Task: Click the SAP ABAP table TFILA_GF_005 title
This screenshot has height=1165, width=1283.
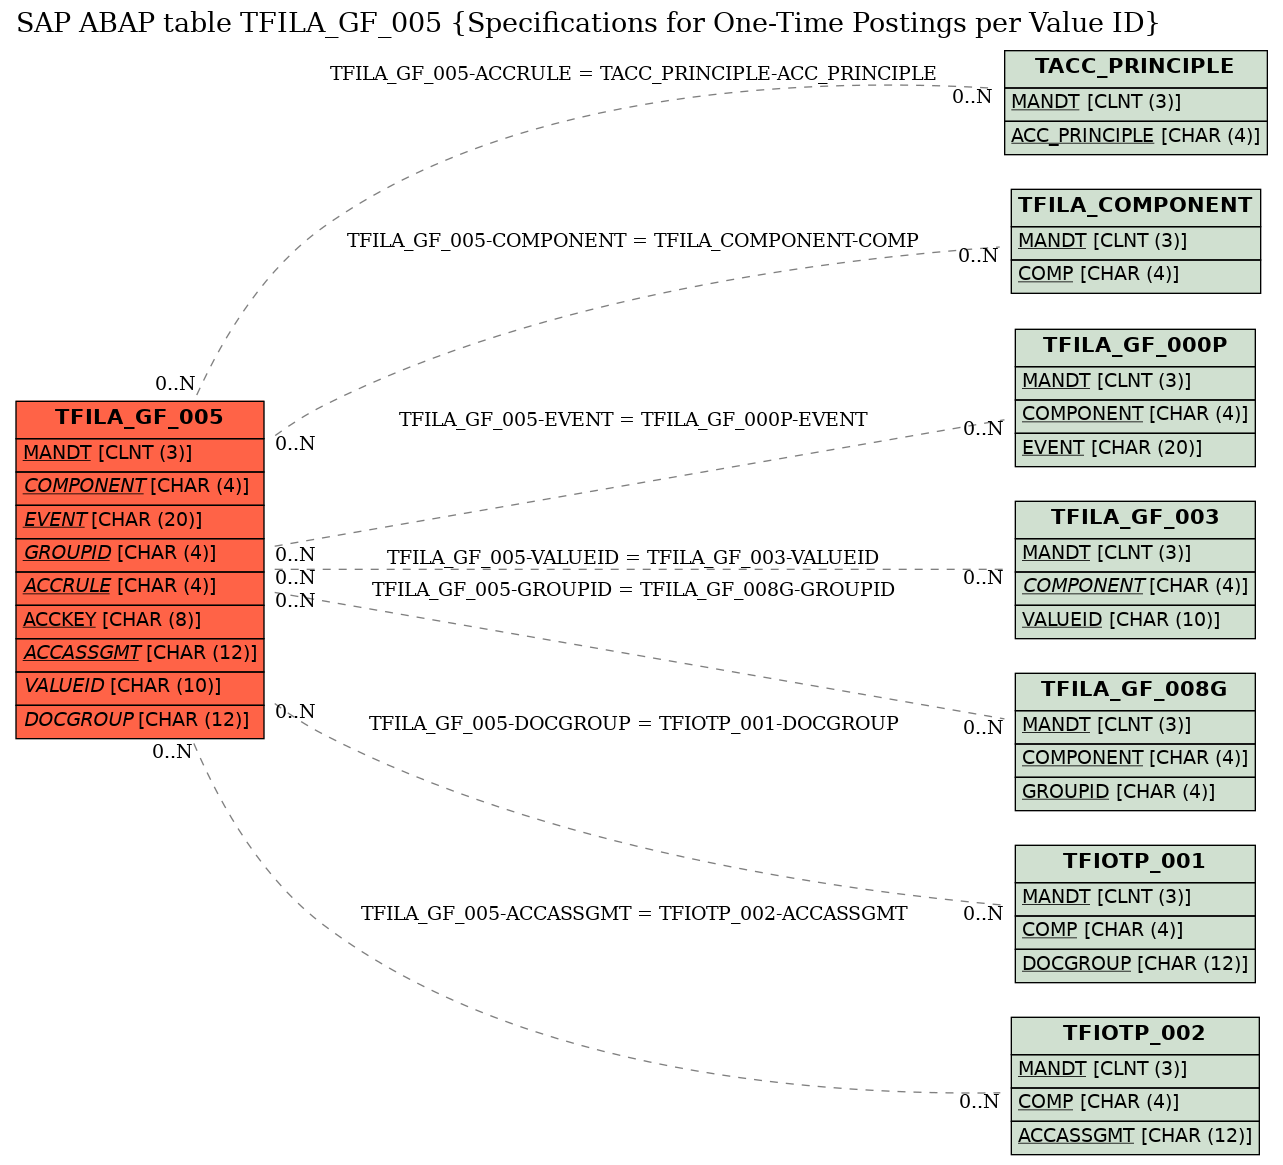Action: point(588,23)
